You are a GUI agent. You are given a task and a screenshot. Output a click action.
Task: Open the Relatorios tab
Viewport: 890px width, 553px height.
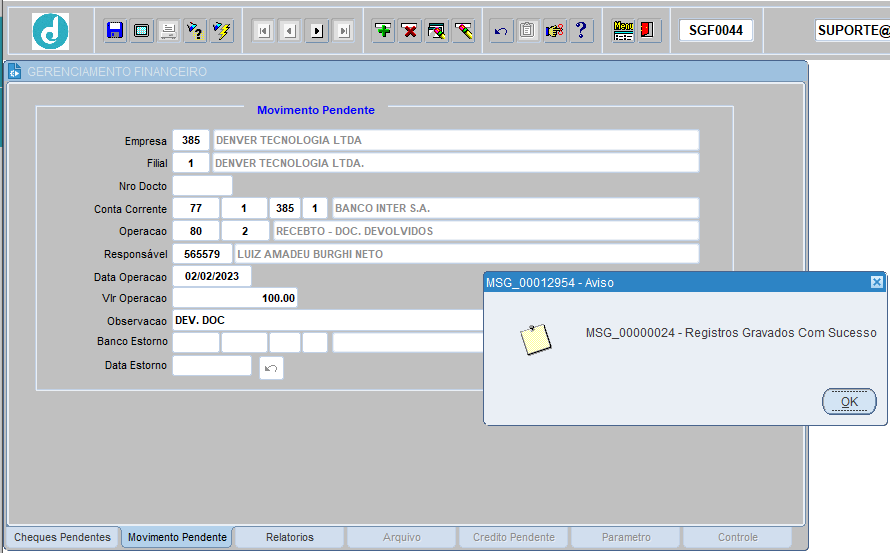point(289,537)
